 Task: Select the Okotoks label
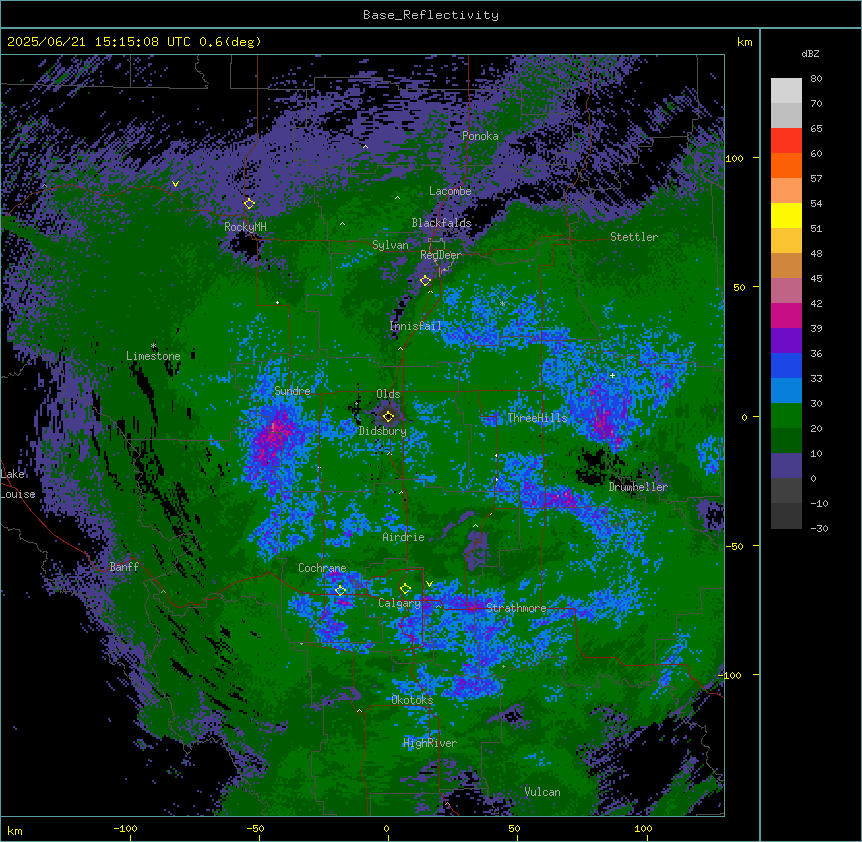pyautogui.click(x=412, y=700)
